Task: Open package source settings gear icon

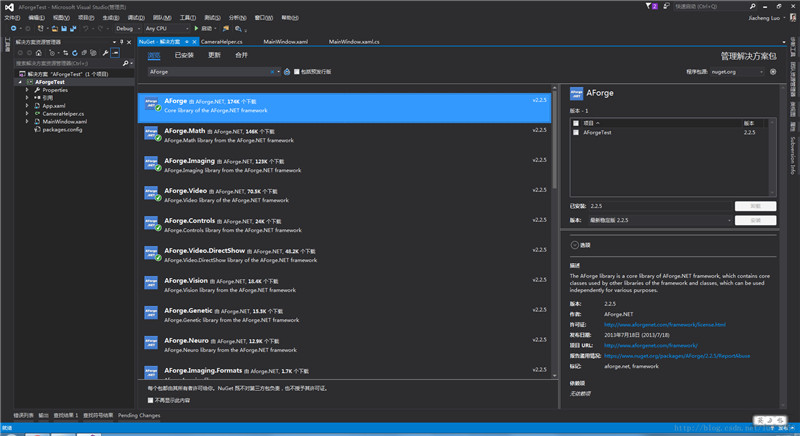Action: 773,72
